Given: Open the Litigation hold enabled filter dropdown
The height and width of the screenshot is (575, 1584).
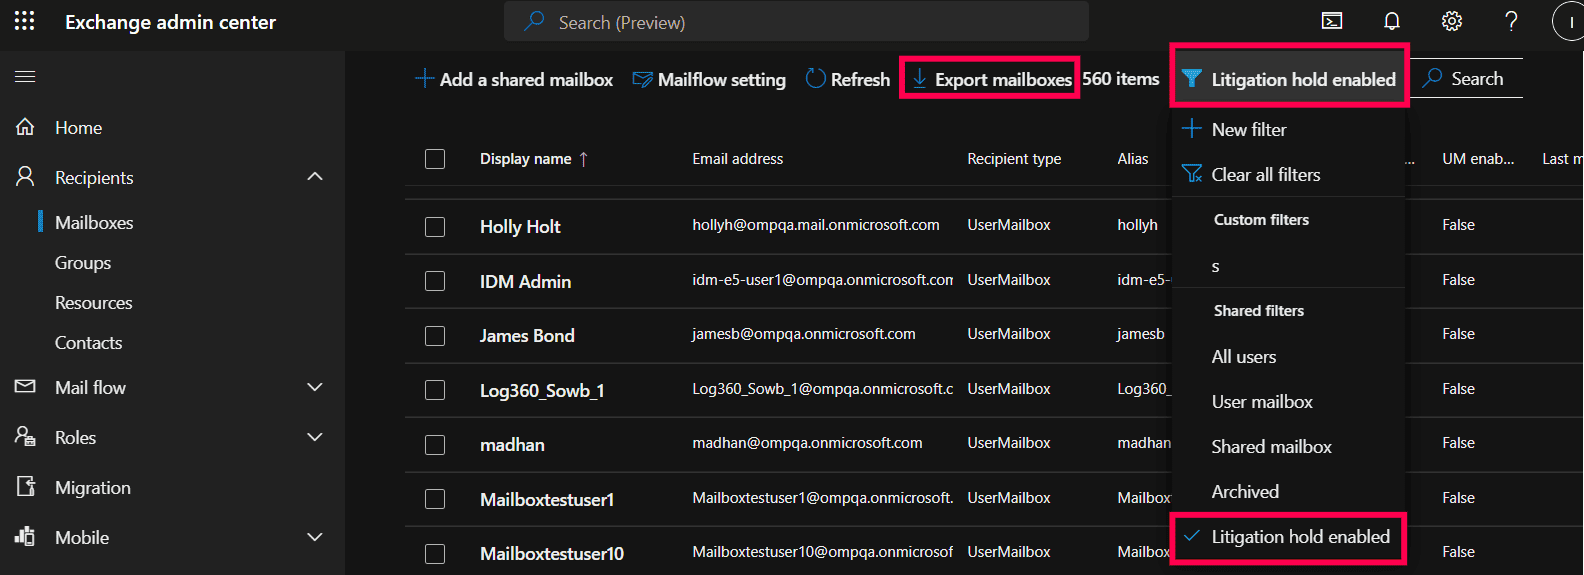Looking at the screenshot, I should pyautogui.click(x=1289, y=78).
